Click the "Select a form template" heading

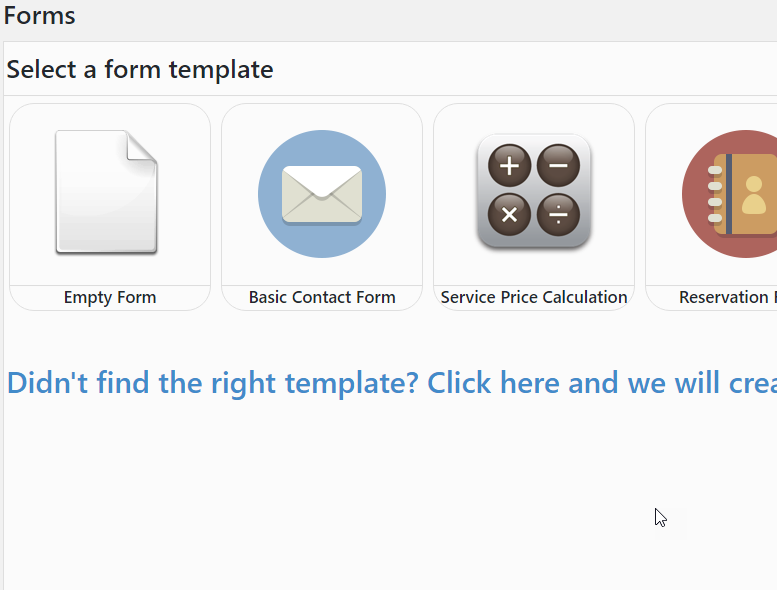pyautogui.click(x=140, y=69)
